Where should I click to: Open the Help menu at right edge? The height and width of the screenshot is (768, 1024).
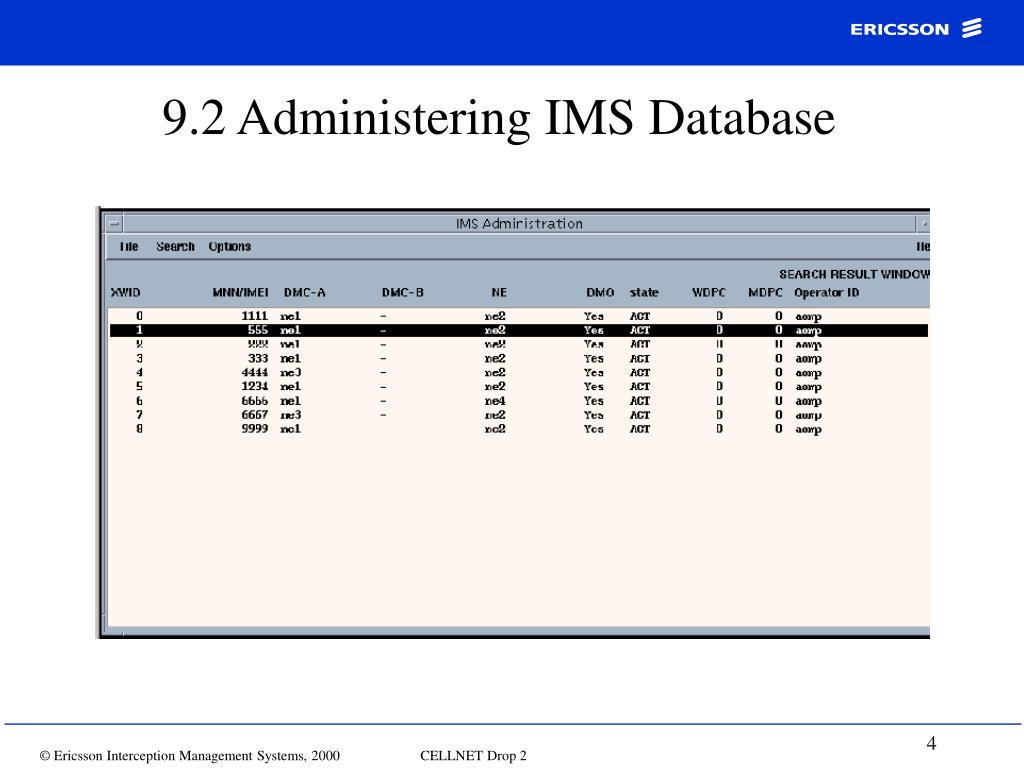pos(923,246)
